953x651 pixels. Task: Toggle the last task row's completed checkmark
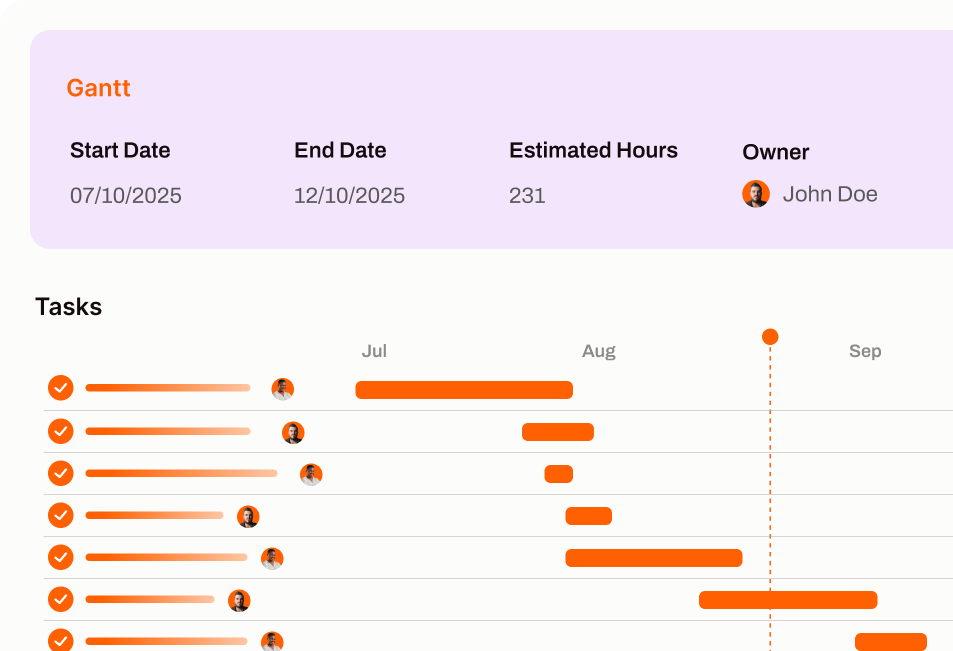pos(60,641)
